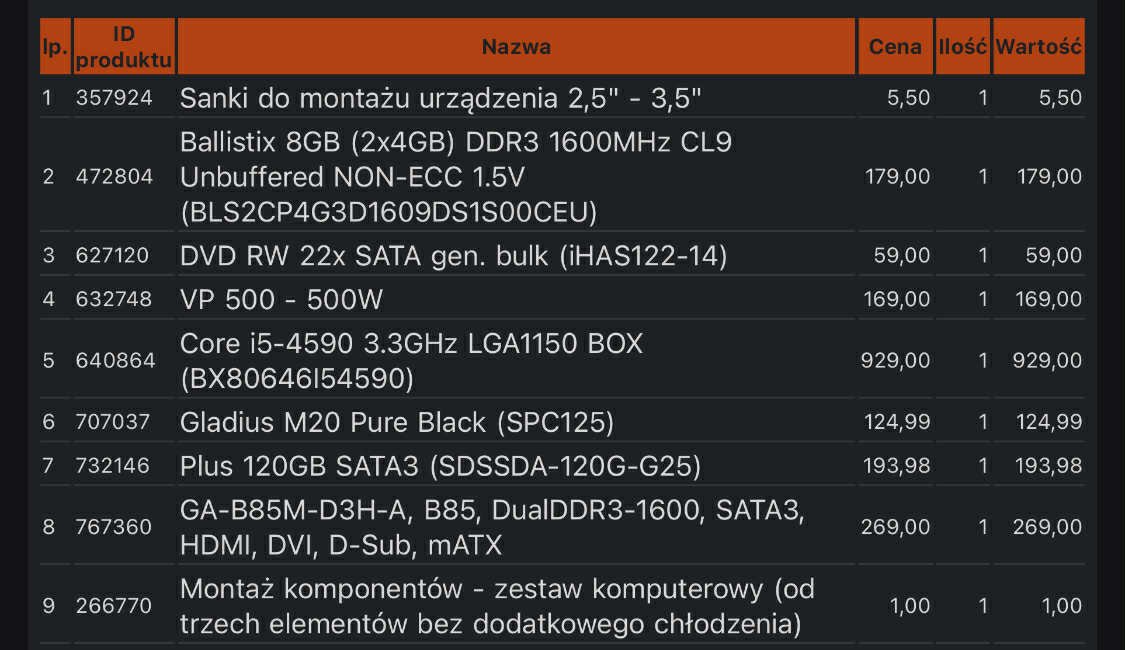This screenshot has width=1125, height=650.
Task: Click the "Ilość" column header
Action: (963, 47)
